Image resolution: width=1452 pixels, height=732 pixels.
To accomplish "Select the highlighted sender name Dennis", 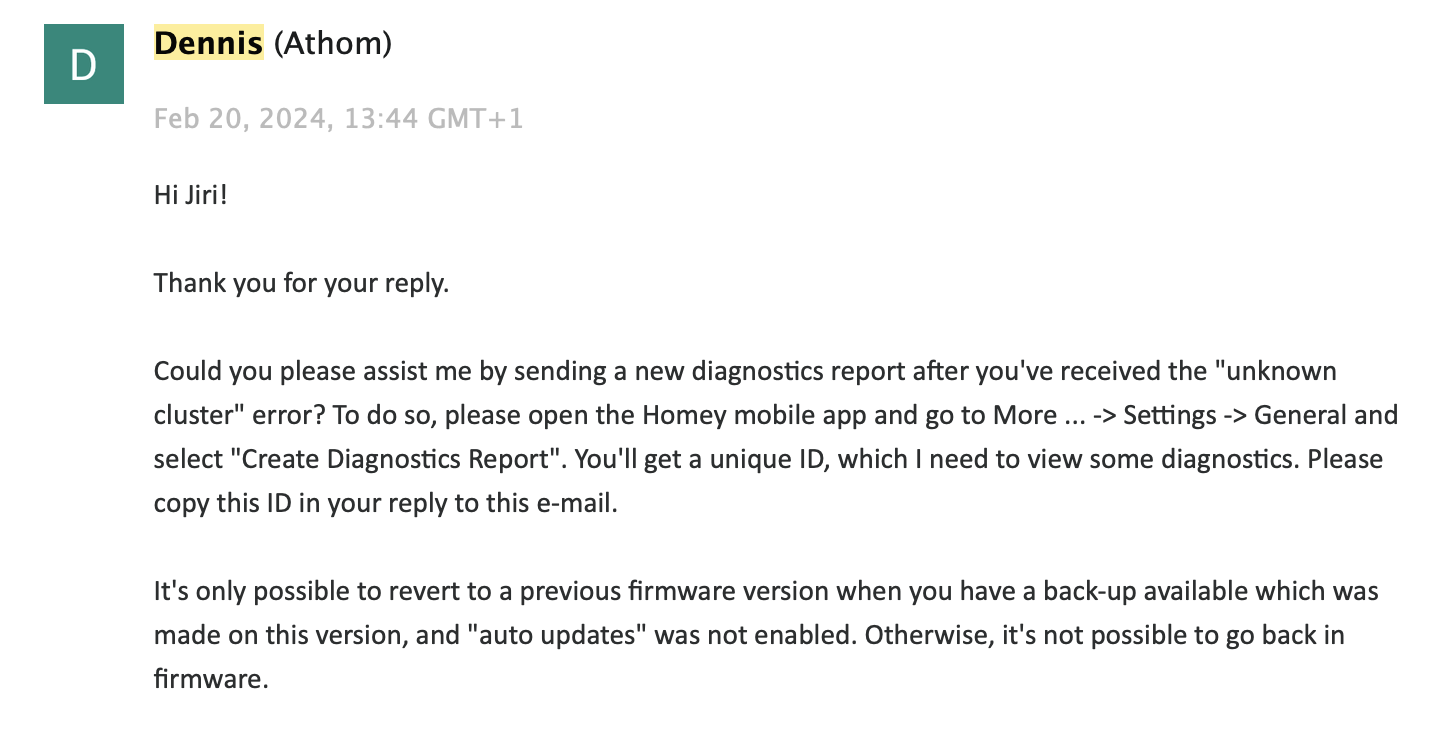I will tap(208, 43).
